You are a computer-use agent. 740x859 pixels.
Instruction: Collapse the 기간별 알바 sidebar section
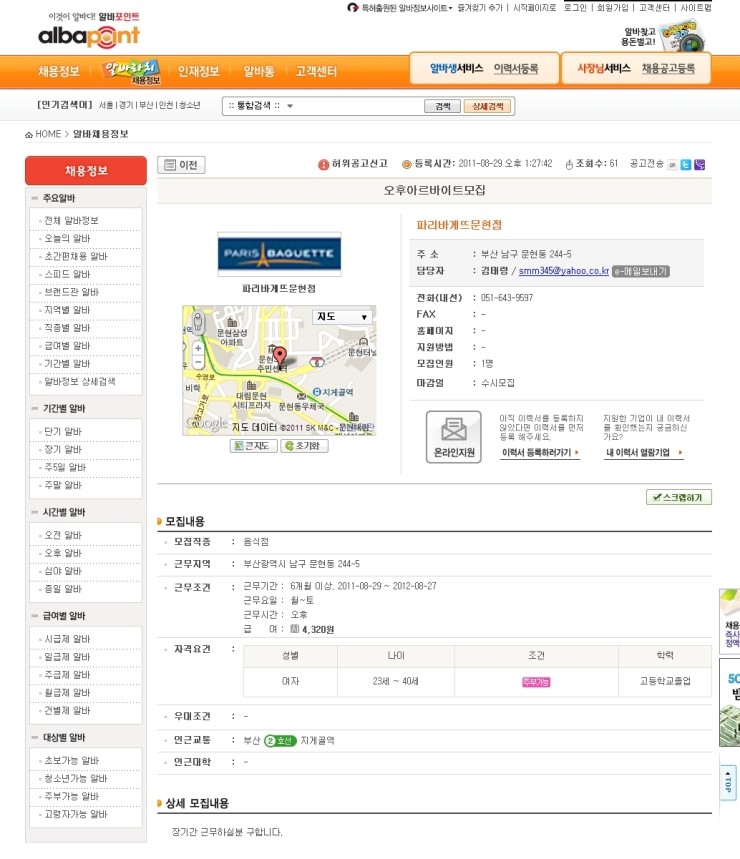(x=35, y=409)
